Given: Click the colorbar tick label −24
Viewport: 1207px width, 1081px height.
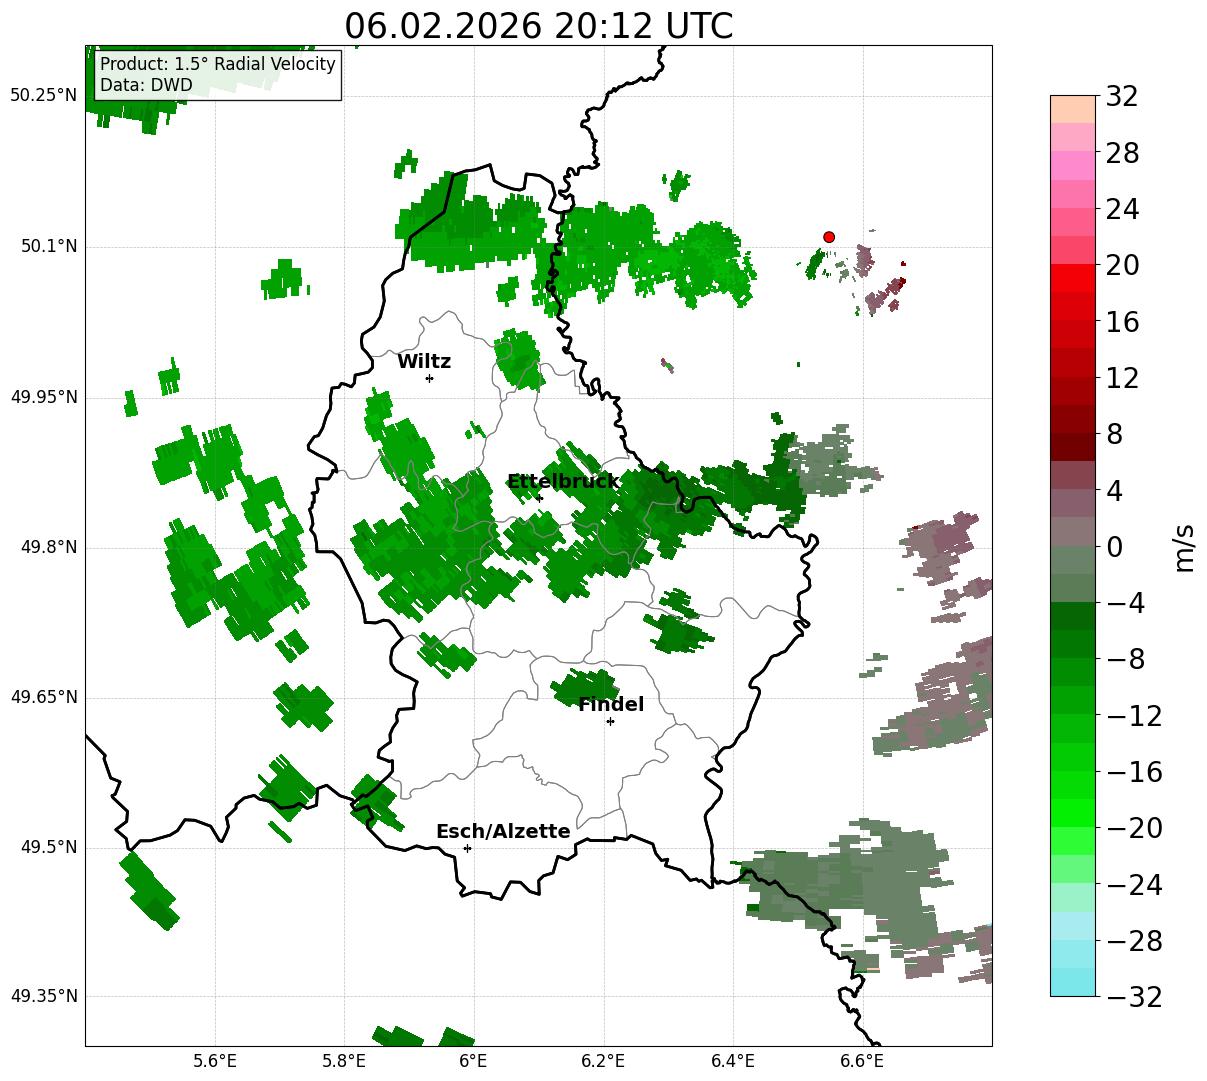Looking at the screenshot, I should click(1134, 885).
